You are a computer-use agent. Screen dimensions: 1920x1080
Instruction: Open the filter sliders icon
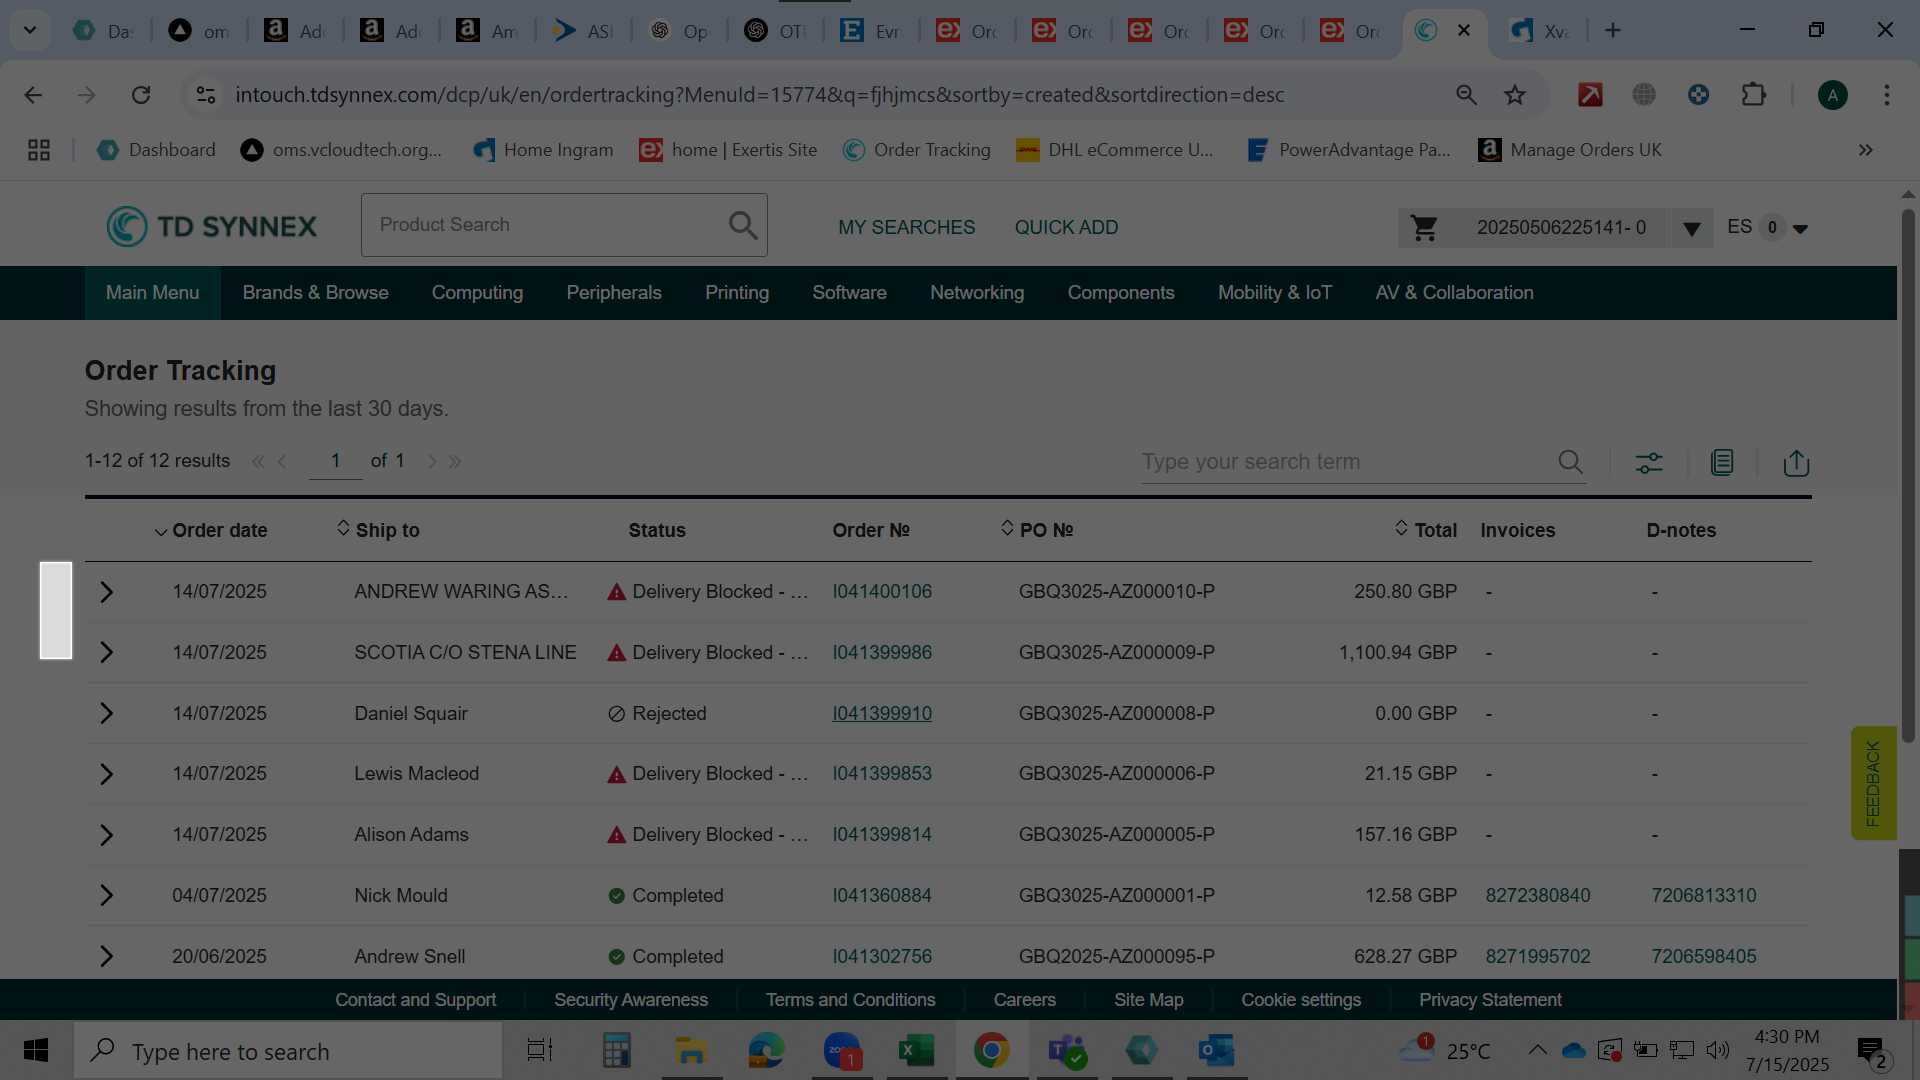[1649, 463]
